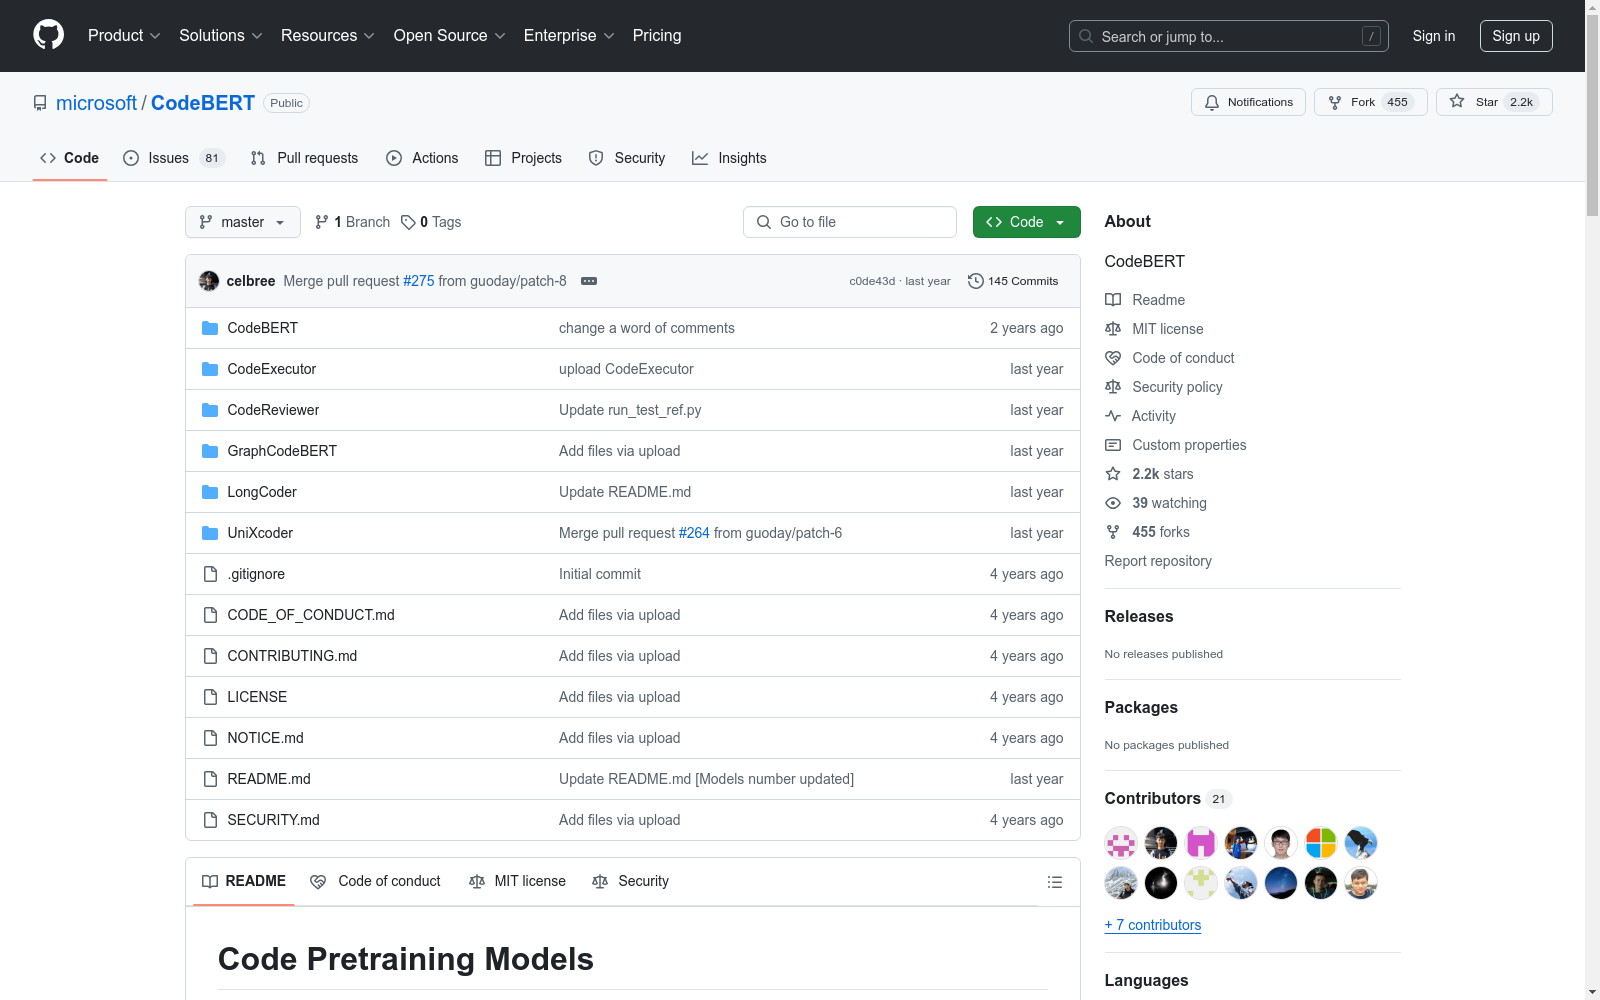Click the LICENSE file icon
This screenshot has height=1000, width=1600.
coord(210,697)
